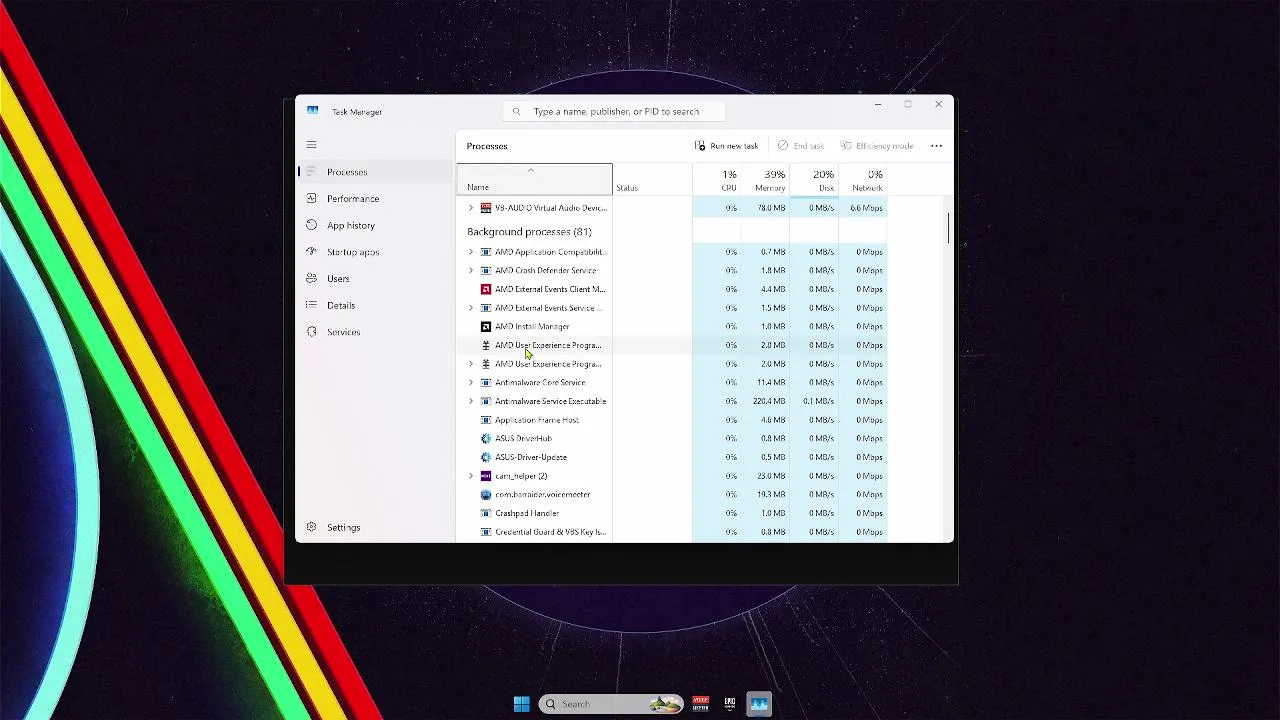The width and height of the screenshot is (1280, 720).
Task: Expand AMD Crash Defender Service
Action: click(x=471, y=270)
